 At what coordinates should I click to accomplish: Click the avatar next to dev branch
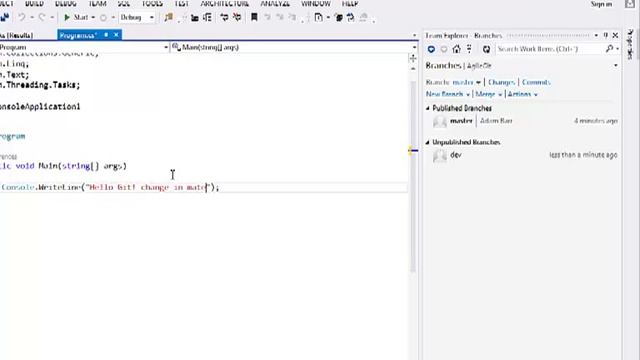tap(440, 155)
